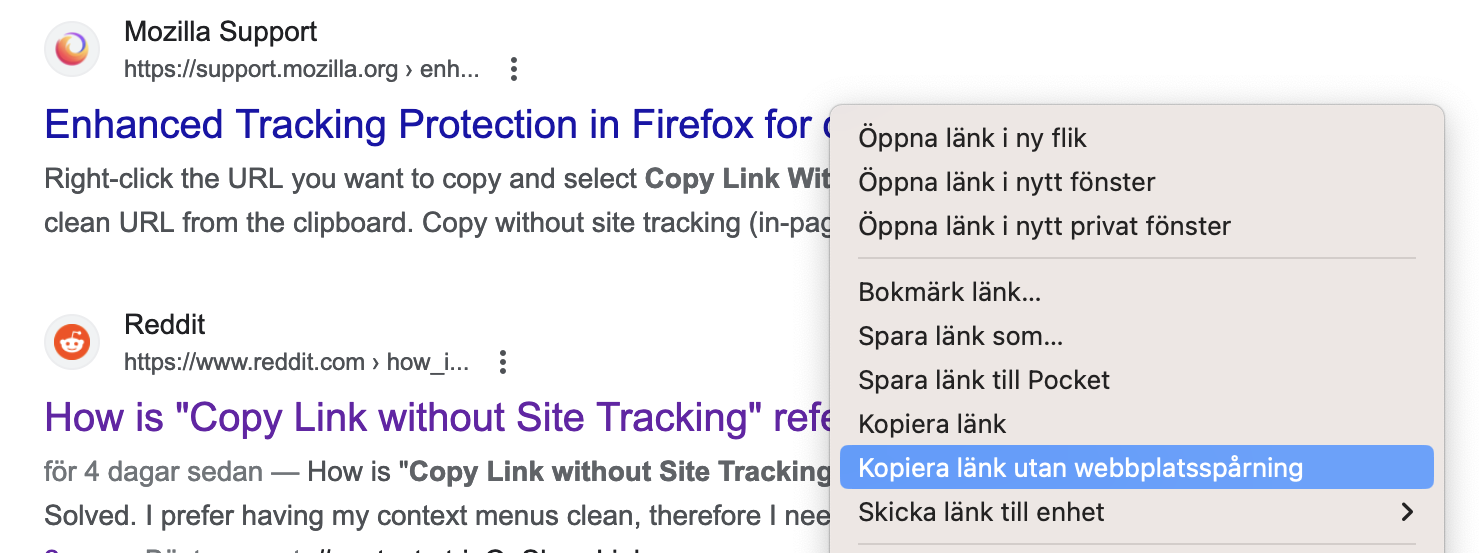Choose 'Spara länk till Pocket'
The height and width of the screenshot is (553, 1479).
click(984, 380)
